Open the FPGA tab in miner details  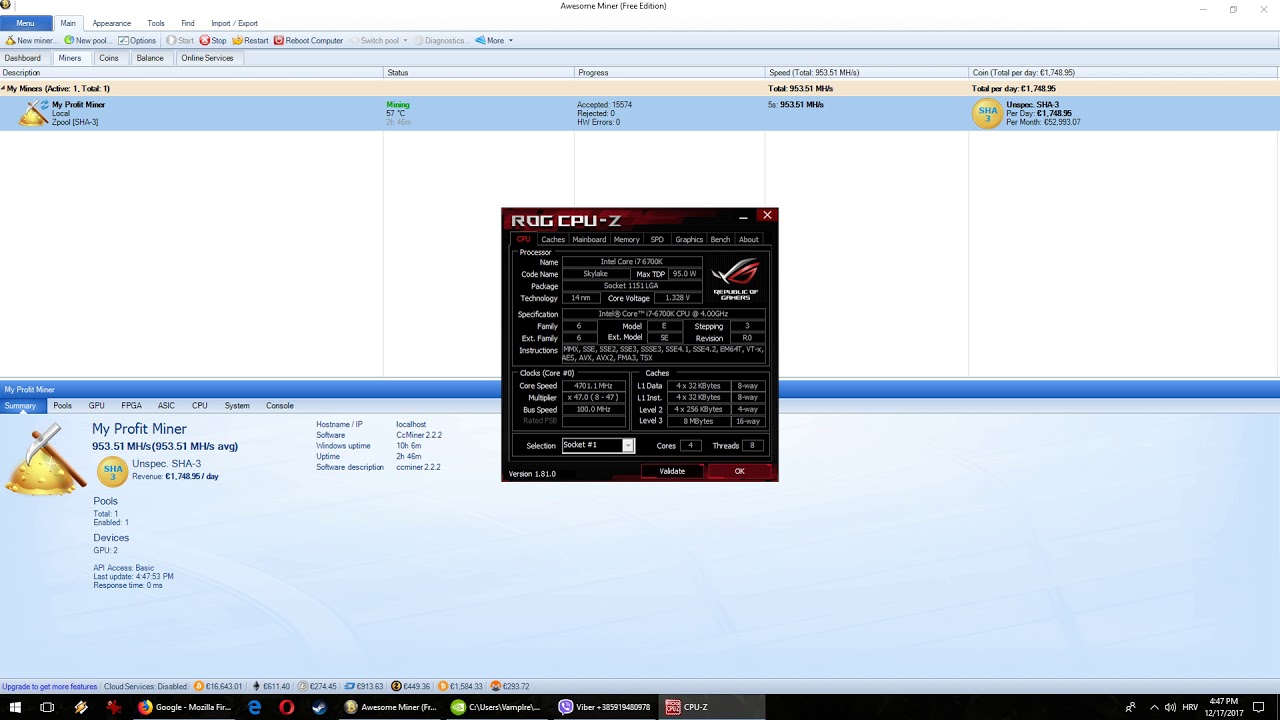click(131, 406)
